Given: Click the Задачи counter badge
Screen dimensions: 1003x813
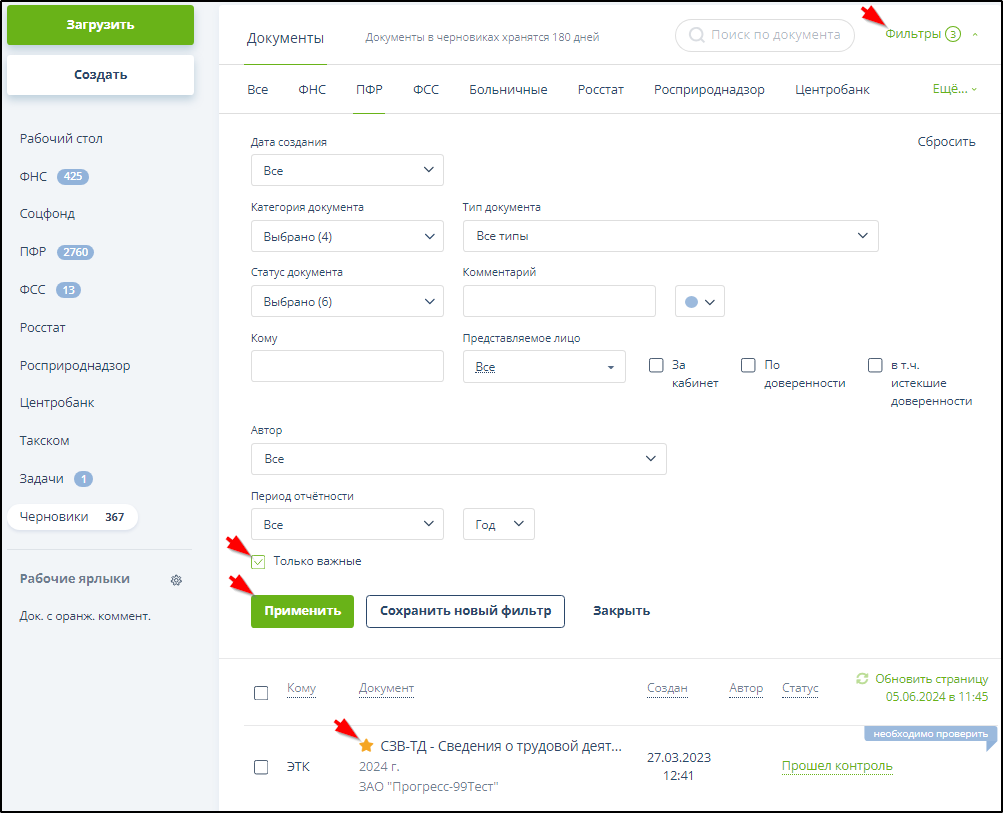Looking at the screenshot, I should pyautogui.click(x=84, y=479).
